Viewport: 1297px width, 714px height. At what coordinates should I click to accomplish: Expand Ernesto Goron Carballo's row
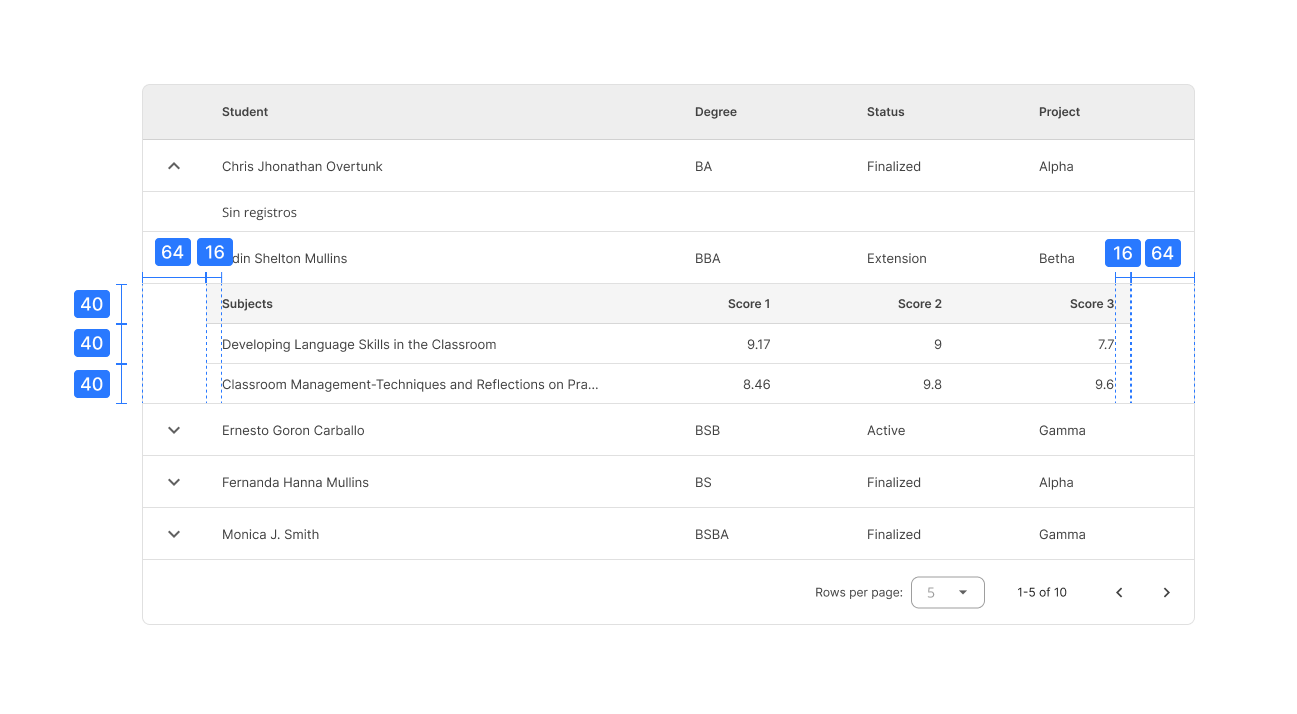tap(174, 430)
